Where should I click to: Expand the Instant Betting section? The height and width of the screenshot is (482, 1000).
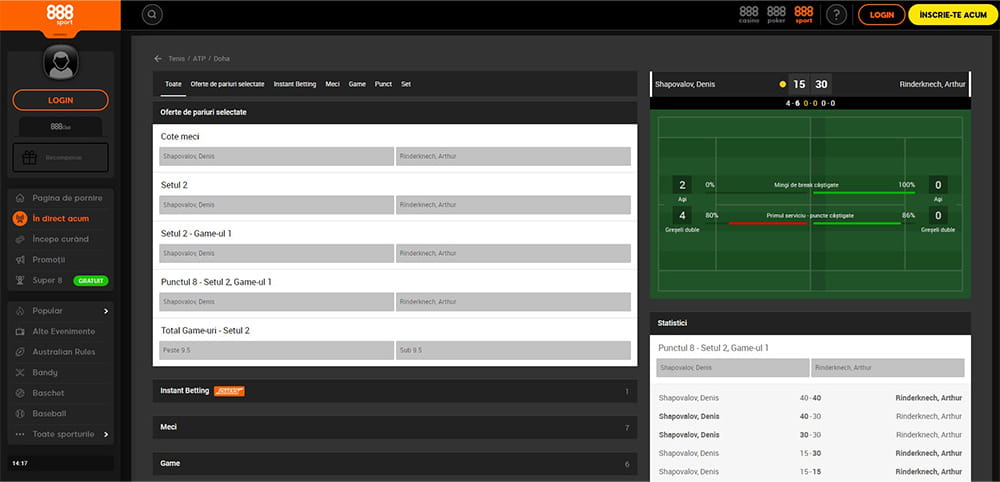pyautogui.click(x=395, y=391)
